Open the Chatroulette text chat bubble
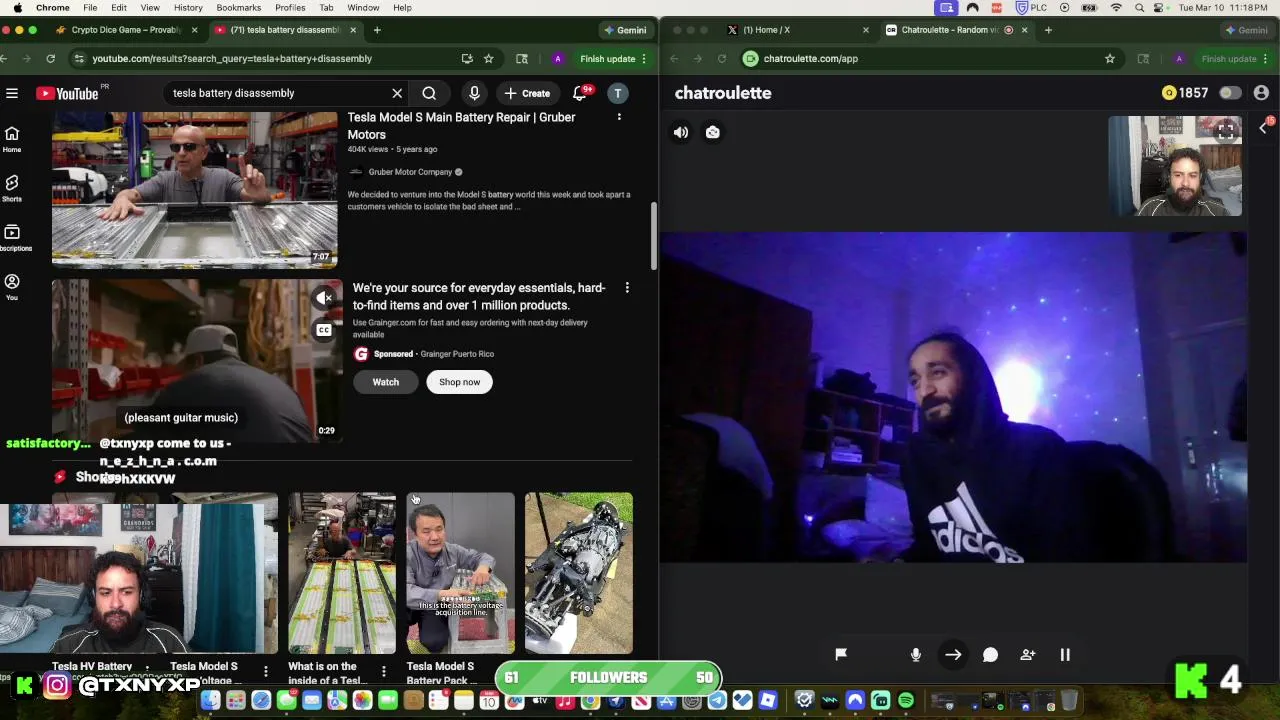The image size is (1280, 720). 990,655
